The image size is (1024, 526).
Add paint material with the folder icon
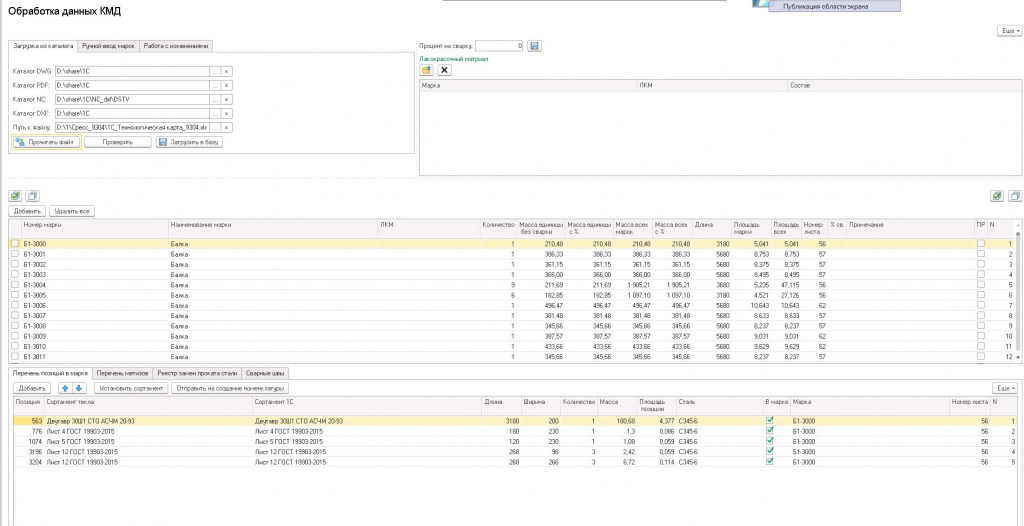[x=426, y=70]
